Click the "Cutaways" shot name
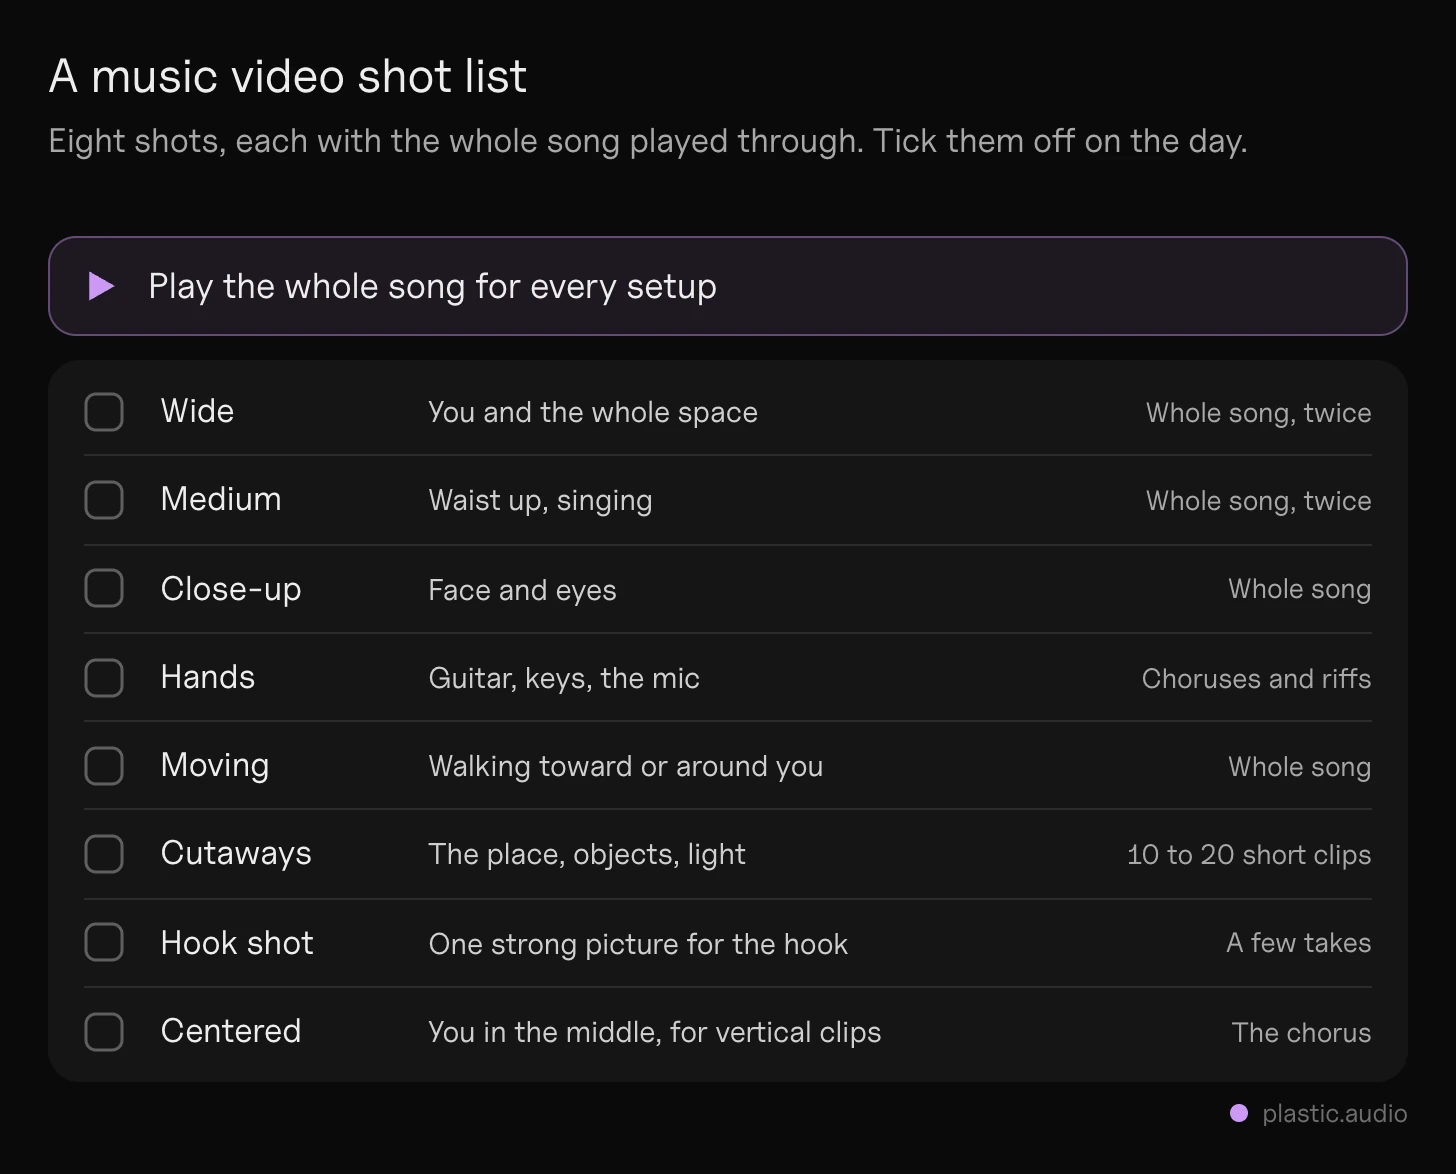Viewport: 1456px width, 1174px height. (x=236, y=854)
